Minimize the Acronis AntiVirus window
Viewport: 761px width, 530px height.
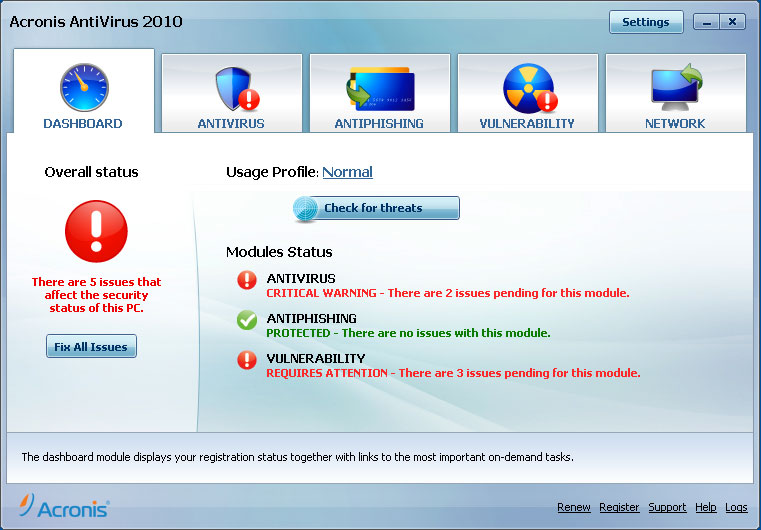707,22
